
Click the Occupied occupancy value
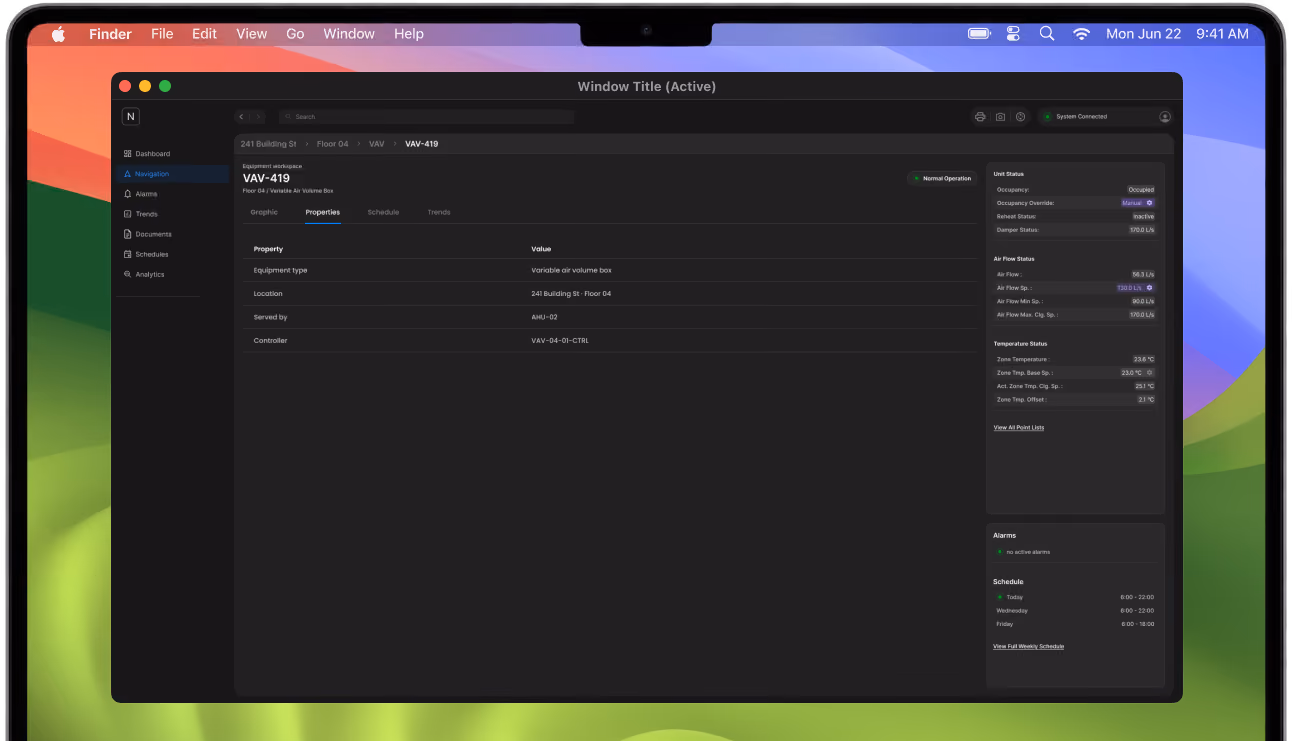1141,190
